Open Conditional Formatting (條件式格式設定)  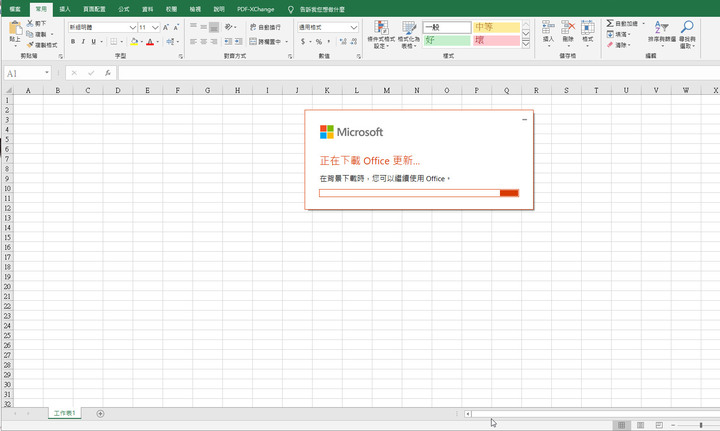(381, 34)
